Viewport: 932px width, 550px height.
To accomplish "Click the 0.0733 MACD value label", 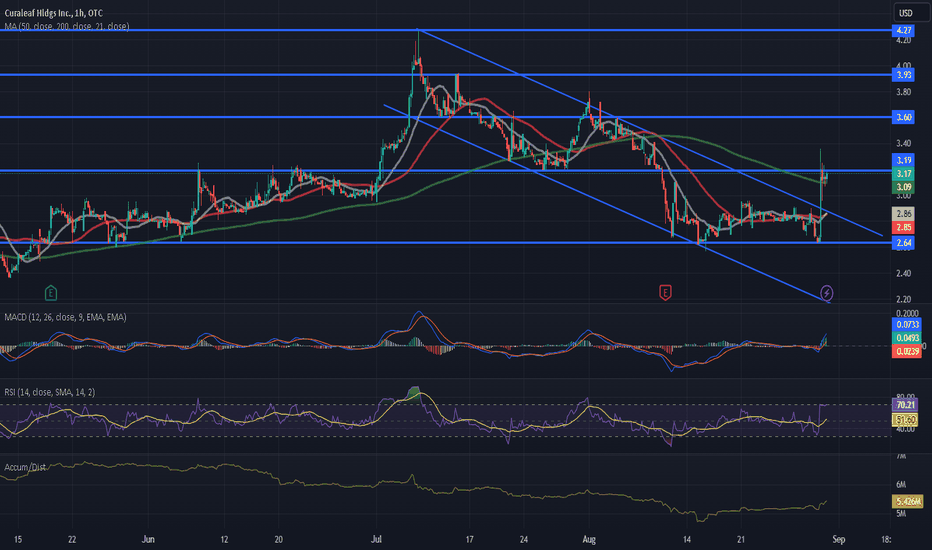I will click(x=907, y=325).
